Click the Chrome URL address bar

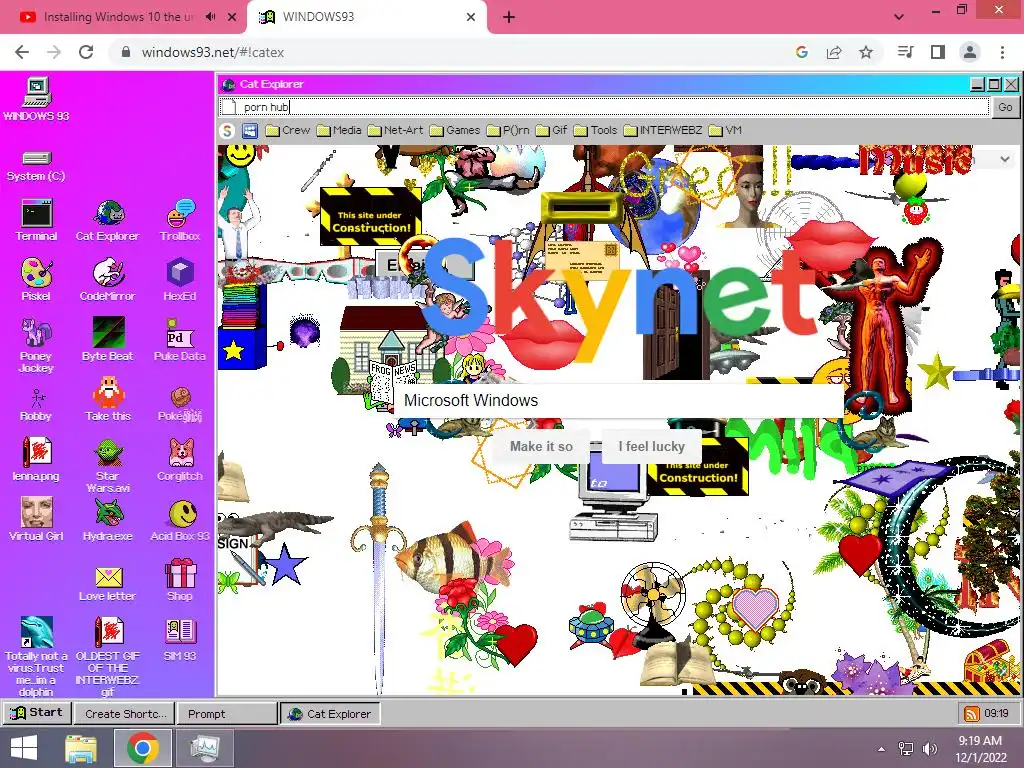(x=451, y=52)
